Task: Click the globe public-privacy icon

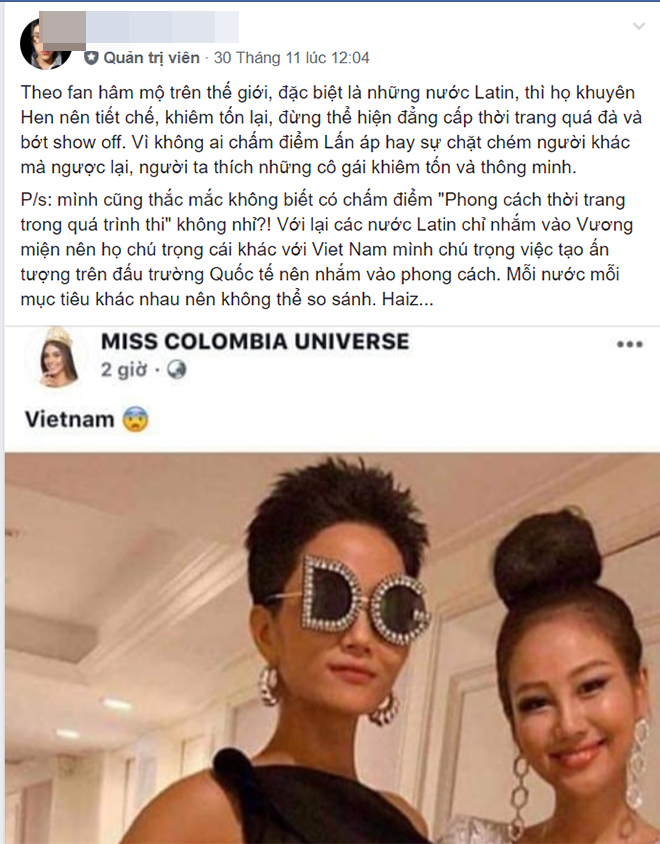Action: [x=177, y=370]
